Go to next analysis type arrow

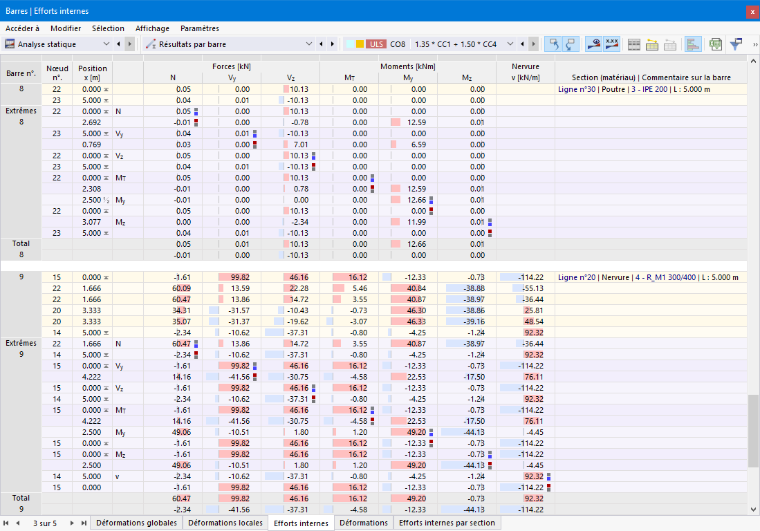[x=129, y=44]
